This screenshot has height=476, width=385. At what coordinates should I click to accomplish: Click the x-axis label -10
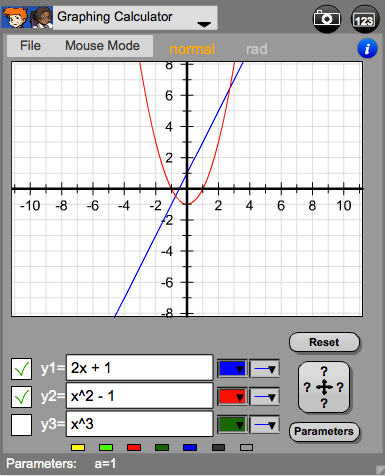point(30,206)
